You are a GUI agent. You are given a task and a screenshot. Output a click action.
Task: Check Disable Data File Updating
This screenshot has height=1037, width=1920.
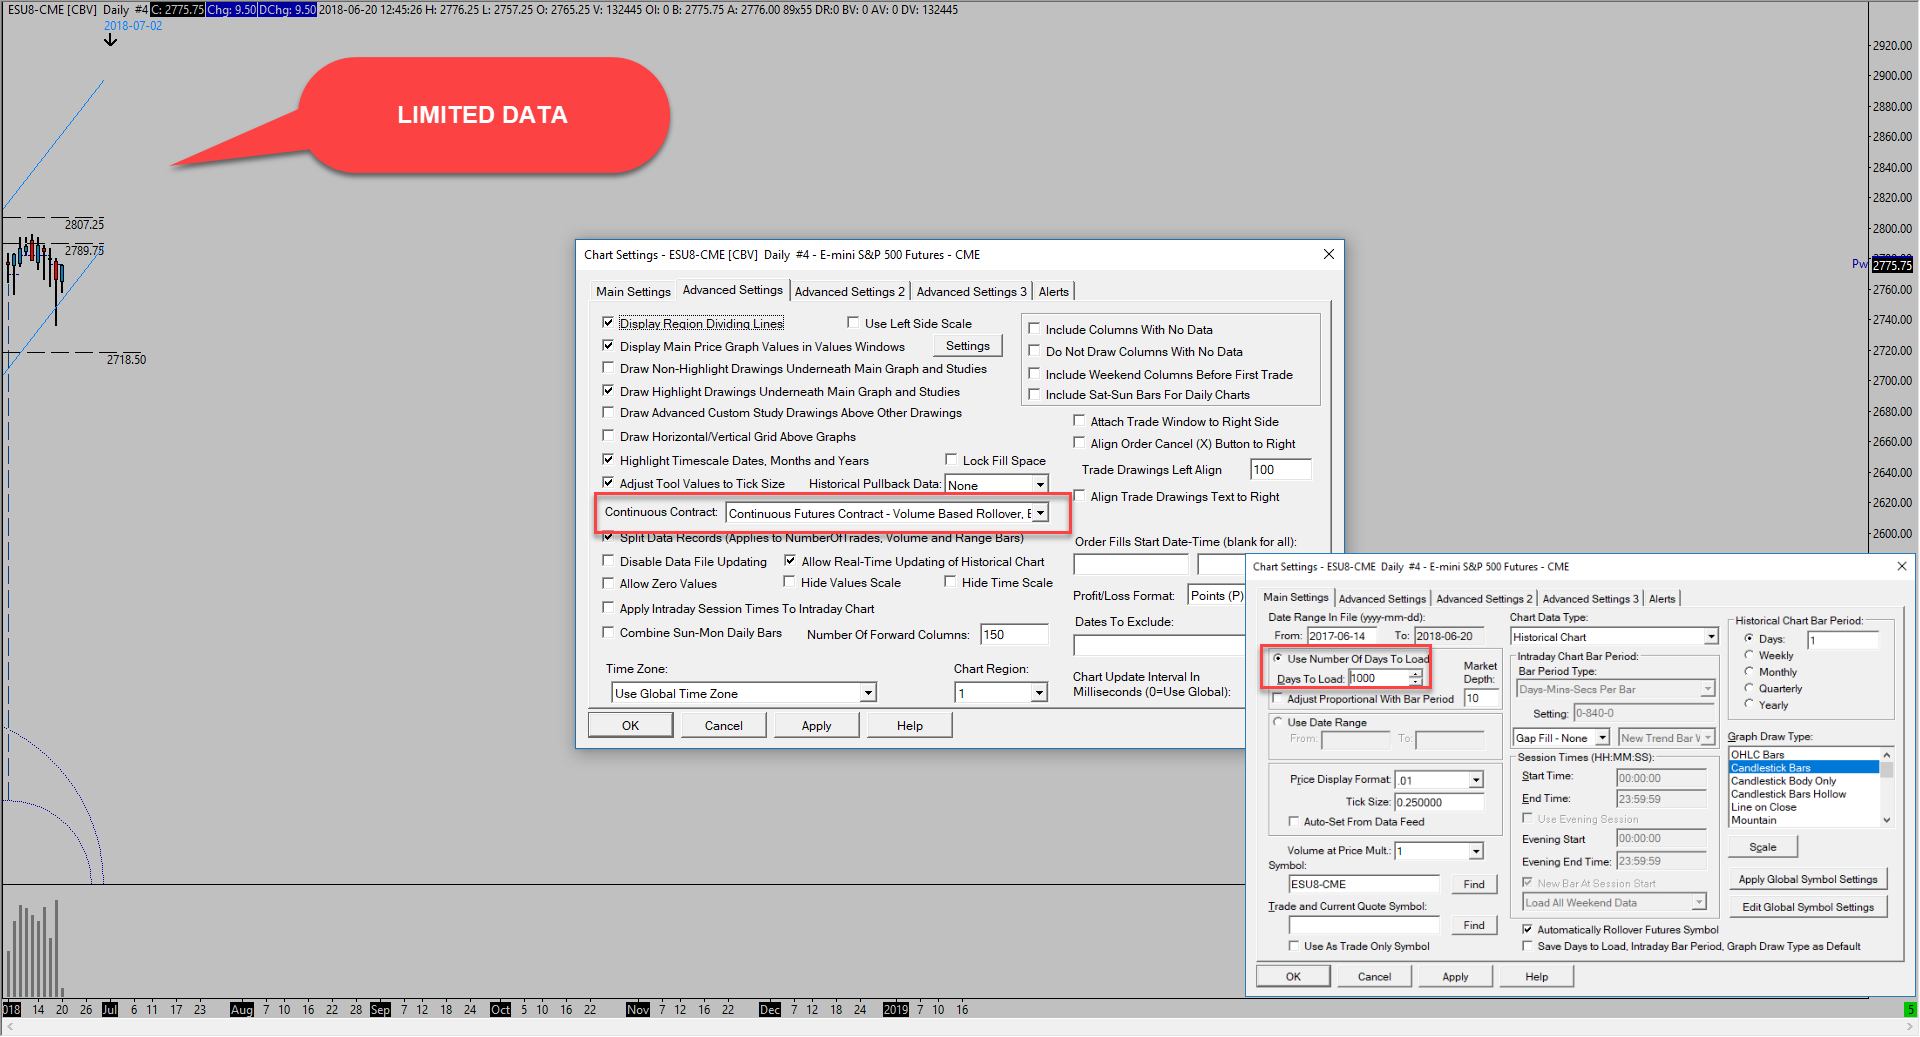coord(608,561)
